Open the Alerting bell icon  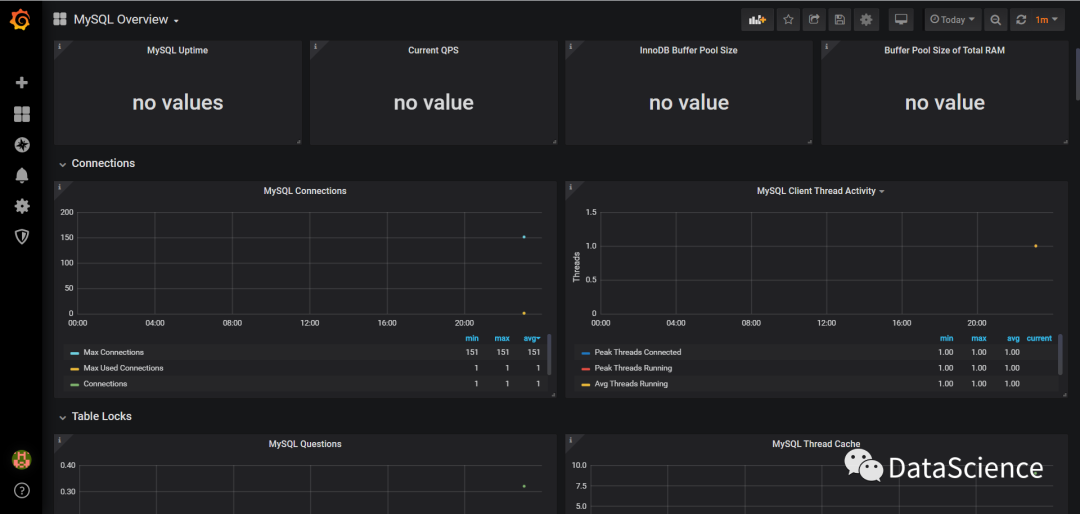point(22,175)
